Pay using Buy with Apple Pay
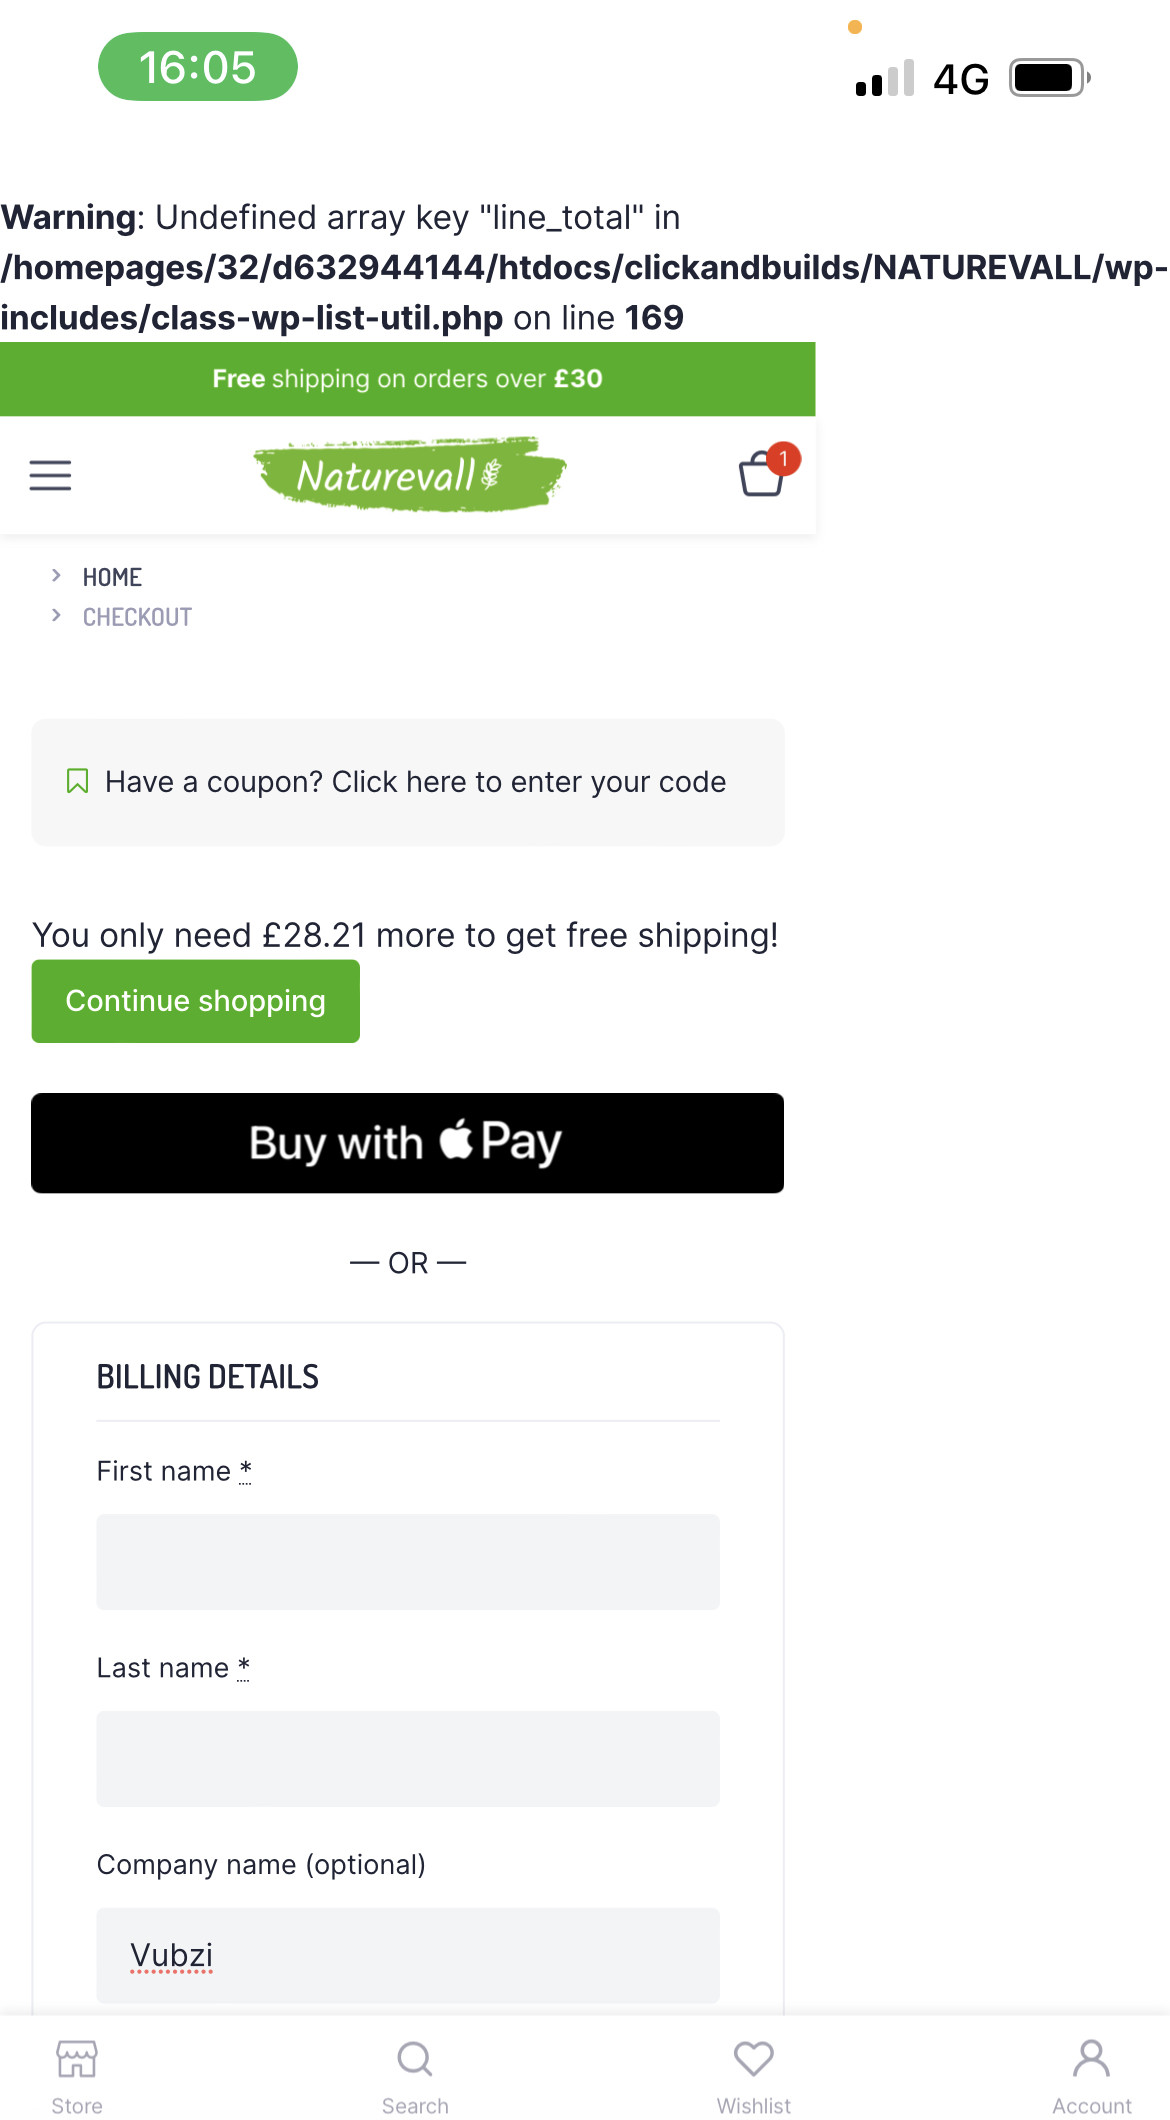Viewport: 1170px width, 2120px height. coord(408,1143)
